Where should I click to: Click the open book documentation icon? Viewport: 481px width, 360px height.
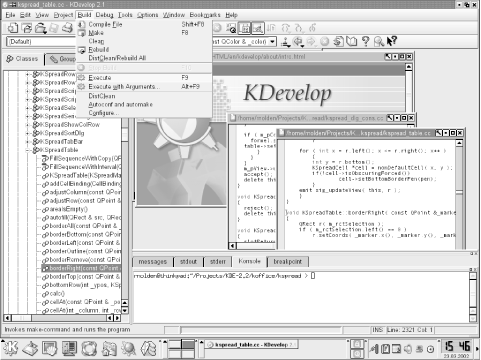pos(351,41)
